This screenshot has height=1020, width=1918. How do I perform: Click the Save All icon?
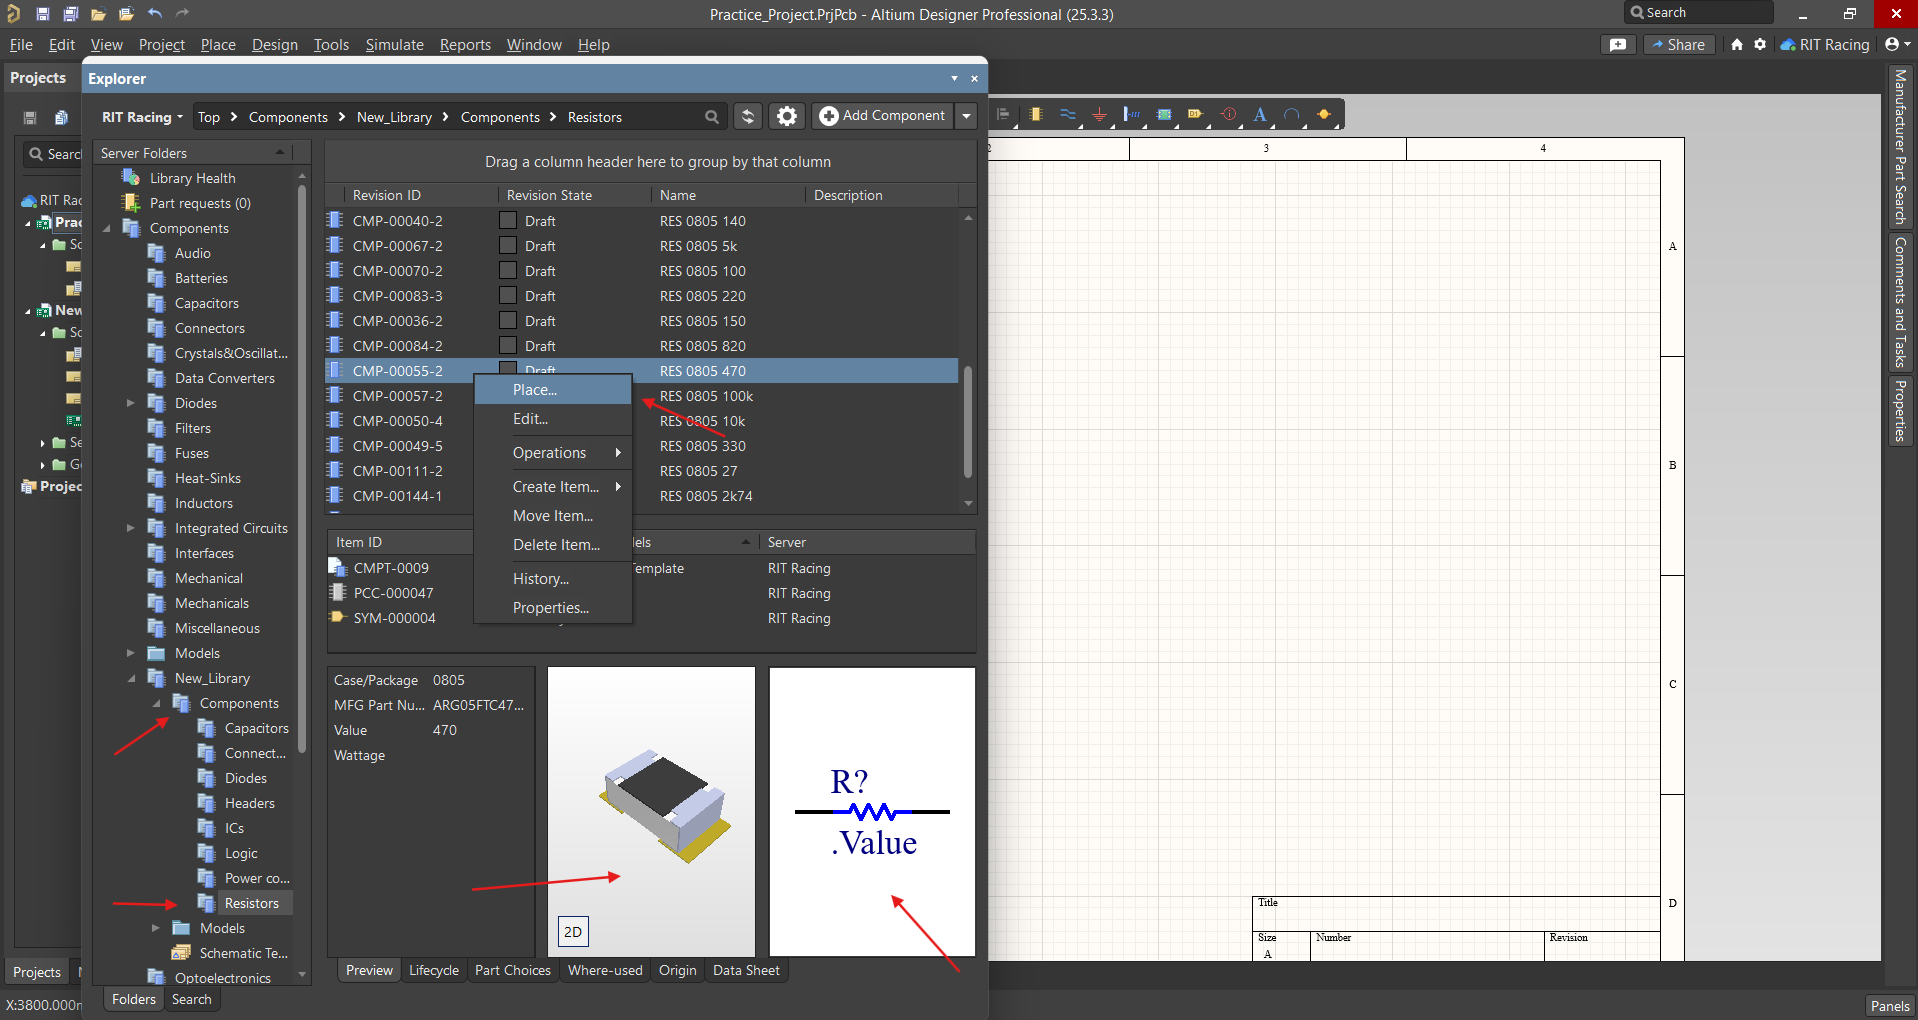click(70, 14)
